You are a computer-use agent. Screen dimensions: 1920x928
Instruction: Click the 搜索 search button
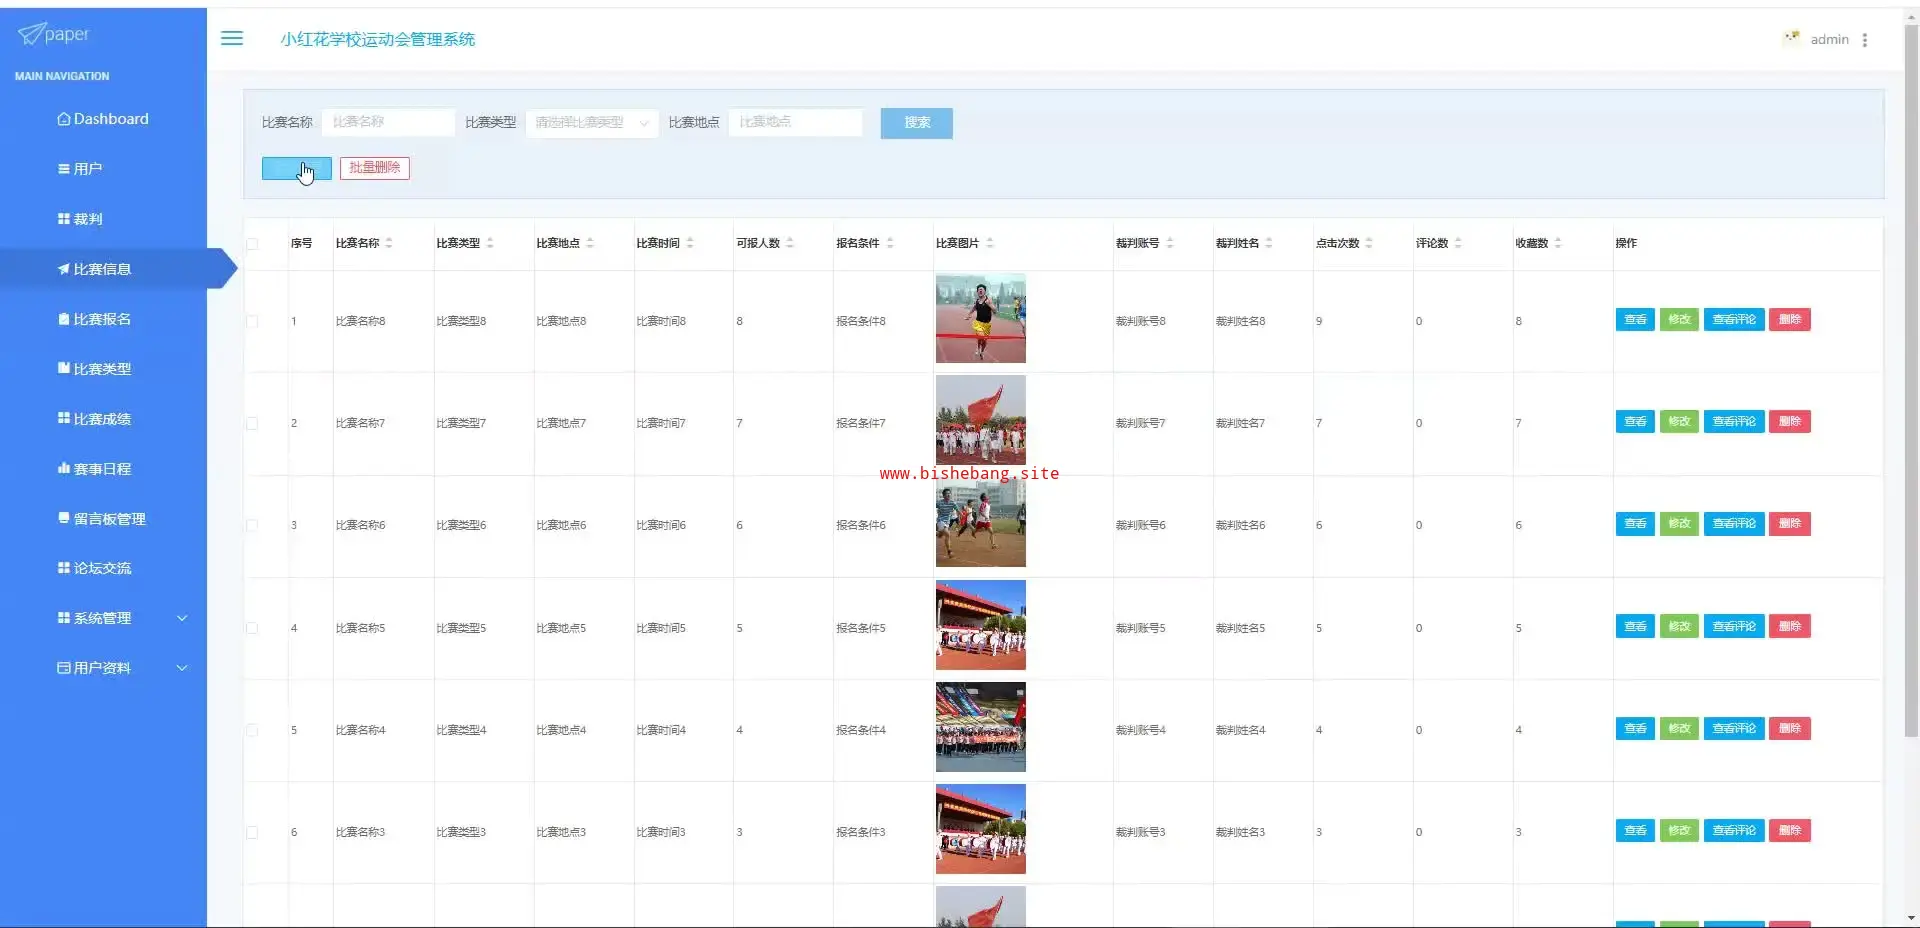[x=916, y=123]
